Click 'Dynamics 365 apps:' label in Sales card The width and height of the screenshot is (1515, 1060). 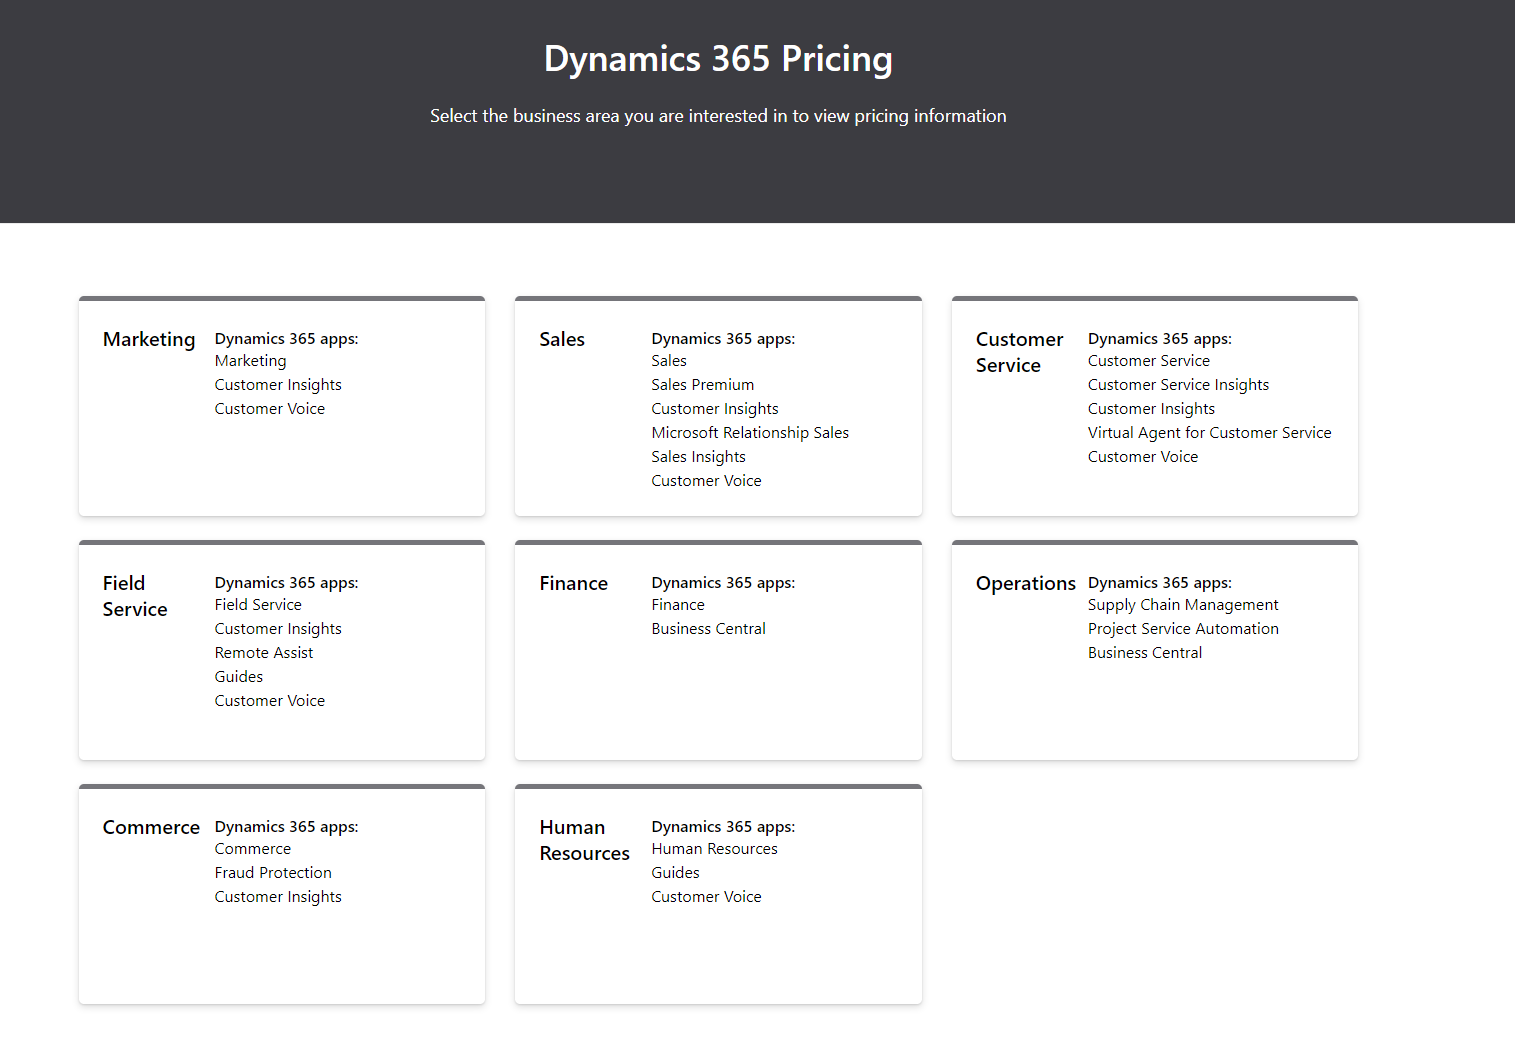(x=723, y=339)
